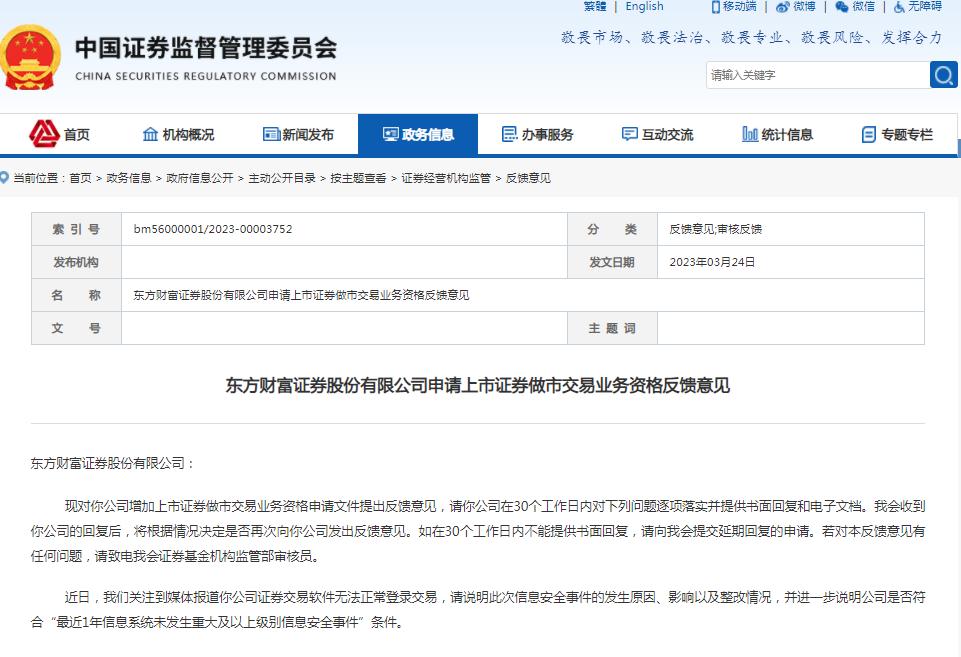
Task: Switch language to English
Action: click(x=643, y=7)
